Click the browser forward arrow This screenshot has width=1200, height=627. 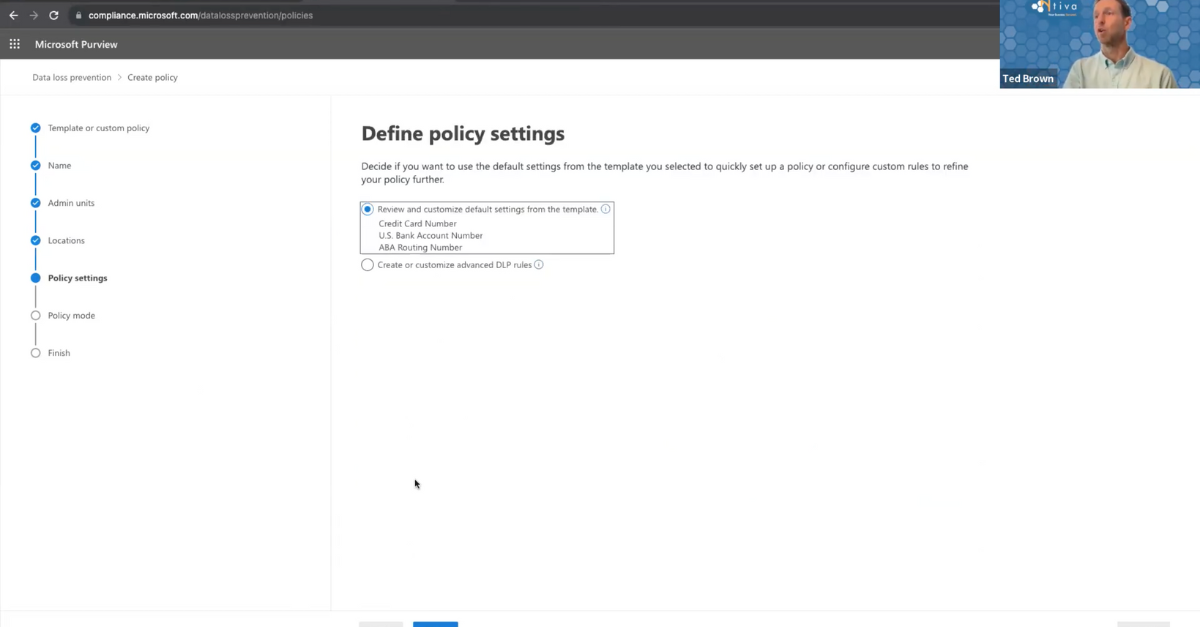pos(34,15)
